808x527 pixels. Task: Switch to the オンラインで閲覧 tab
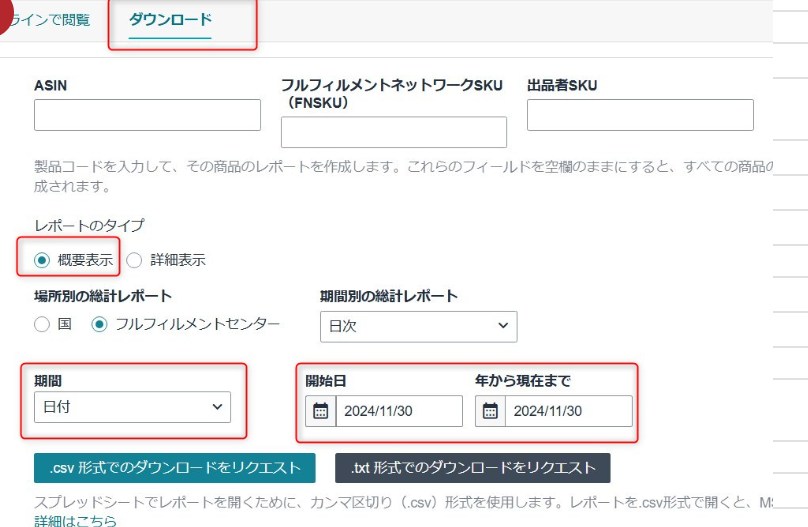coord(50,20)
